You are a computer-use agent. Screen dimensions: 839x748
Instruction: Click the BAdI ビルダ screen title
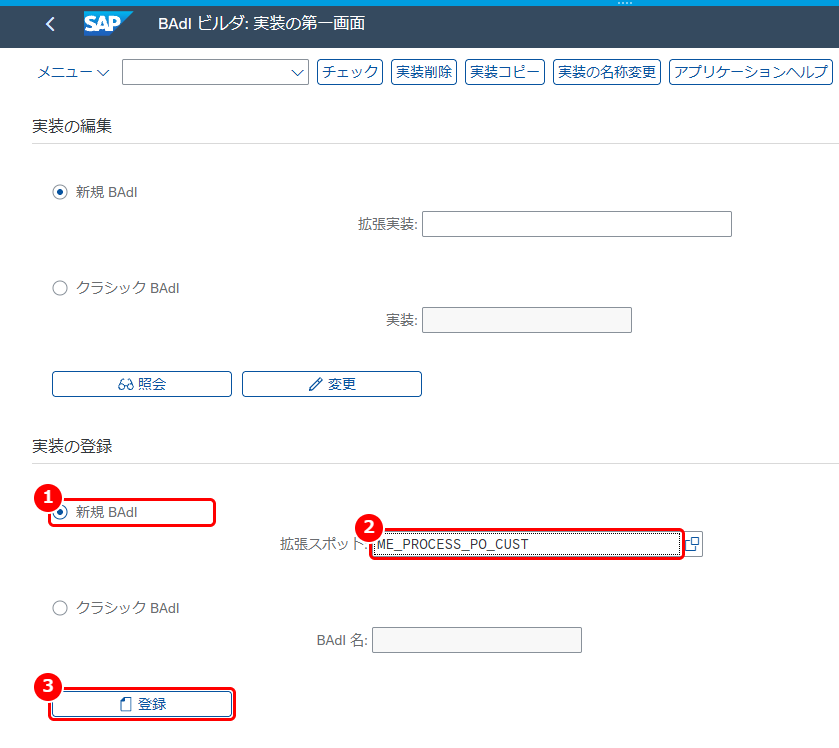point(262,24)
